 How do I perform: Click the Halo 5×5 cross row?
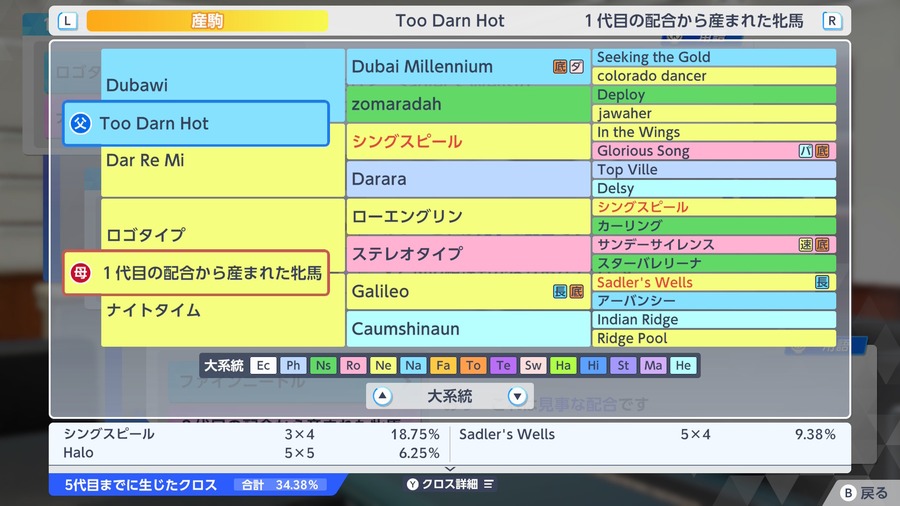251,453
